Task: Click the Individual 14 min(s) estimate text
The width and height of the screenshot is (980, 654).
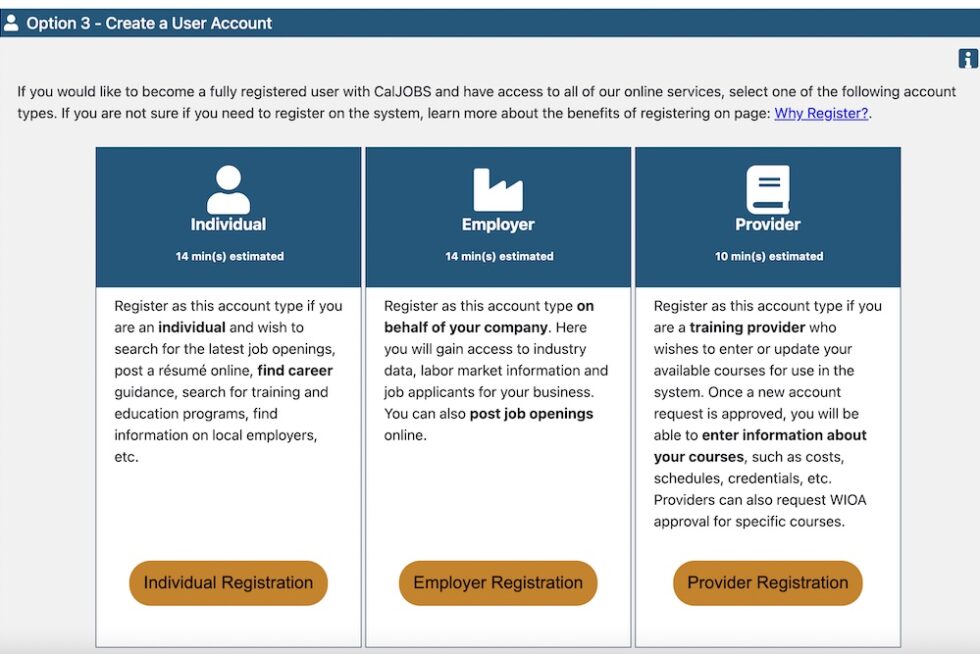Action: coord(228,256)
